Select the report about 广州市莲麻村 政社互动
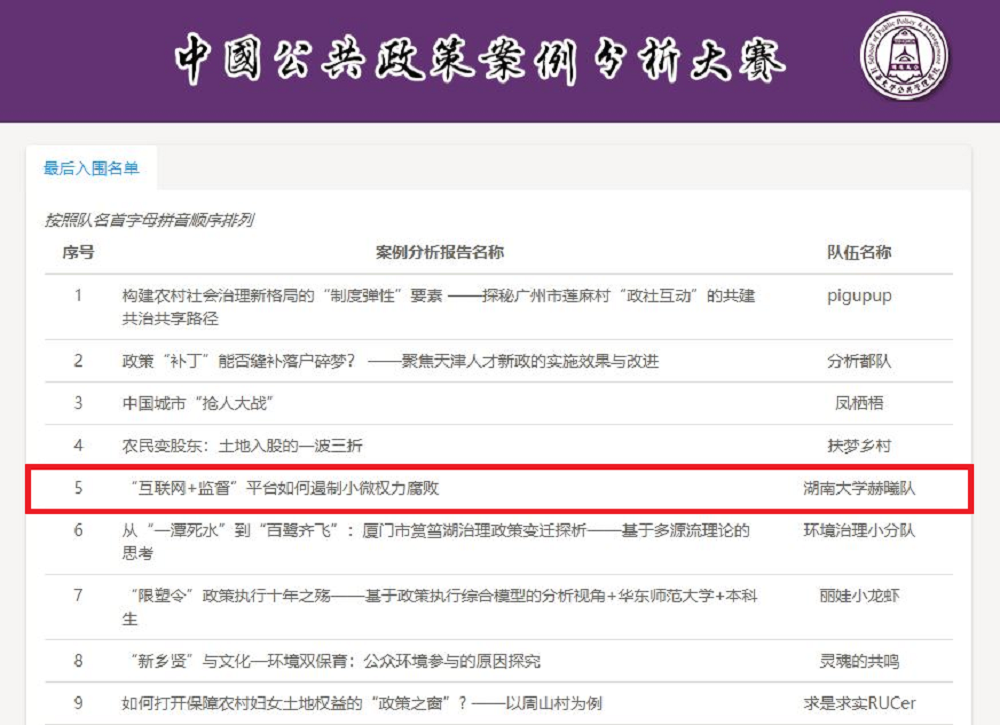The height and width of the screenshot is (725, 1000). point(438,307)
